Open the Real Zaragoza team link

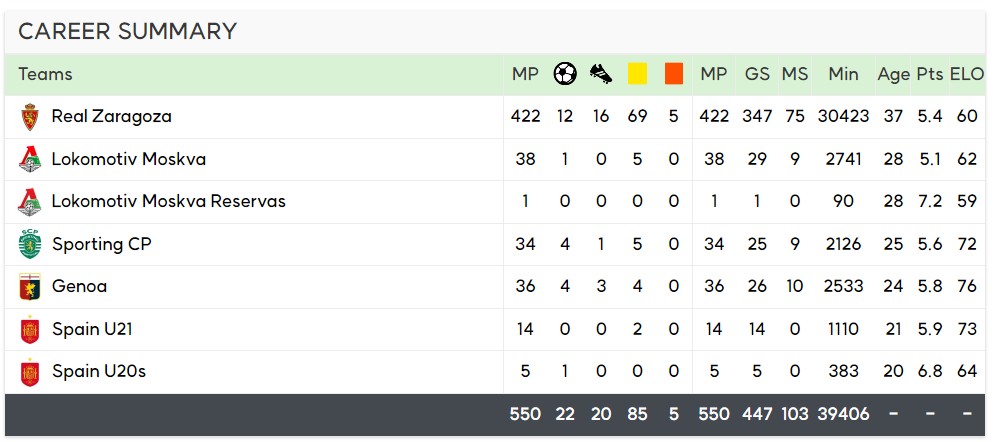click(x=112, y=117)
